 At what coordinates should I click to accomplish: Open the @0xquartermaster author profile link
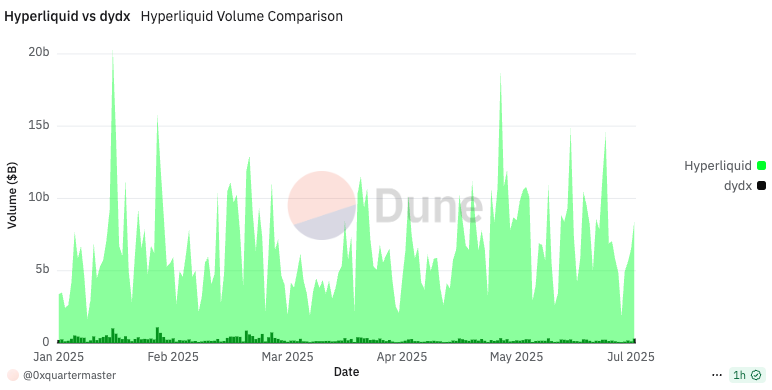(69, 375)
